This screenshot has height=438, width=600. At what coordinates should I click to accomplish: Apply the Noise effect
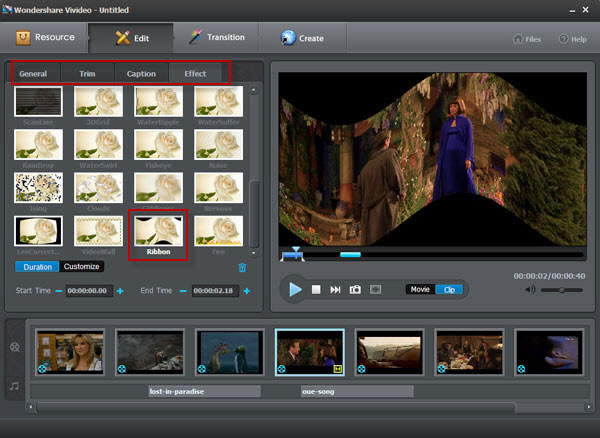point(218,145)
